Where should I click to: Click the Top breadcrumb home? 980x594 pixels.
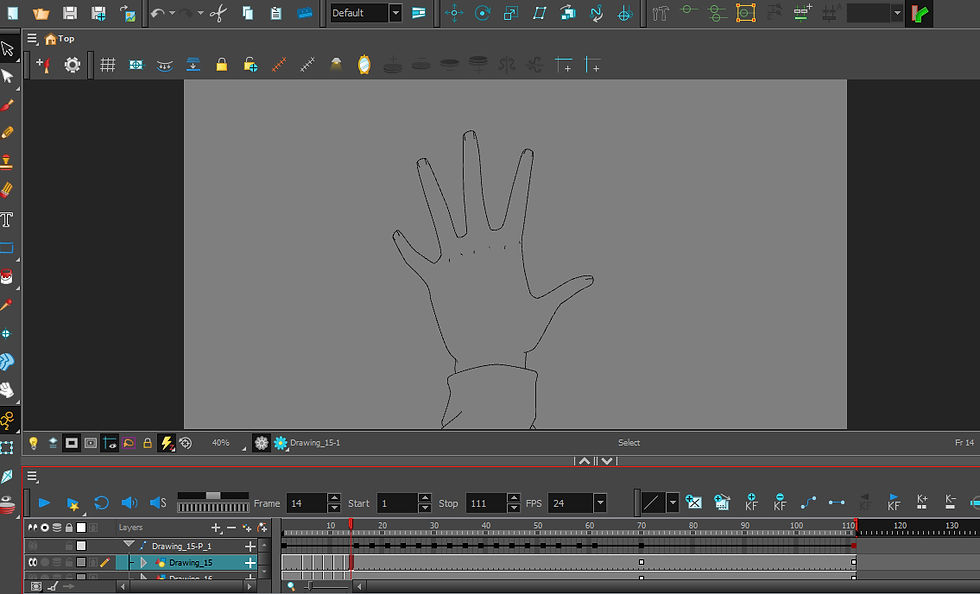(x=59, y=39)
